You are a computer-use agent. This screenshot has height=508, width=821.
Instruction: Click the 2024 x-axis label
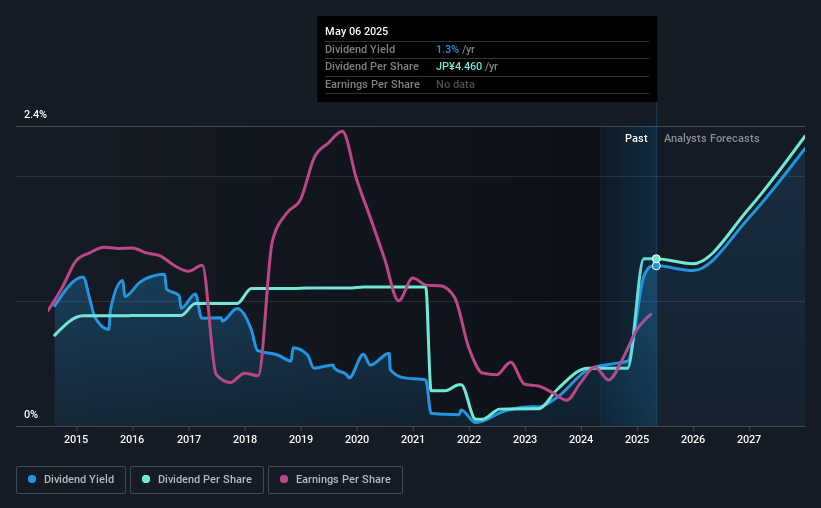pyautogui.click(x=581, y=439)
